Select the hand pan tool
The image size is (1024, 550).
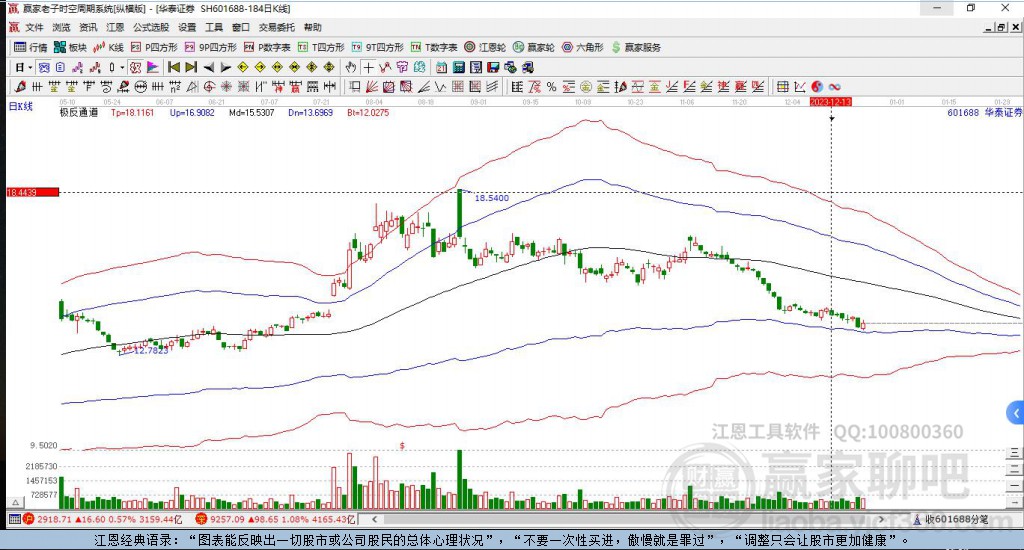click(351, 67)
